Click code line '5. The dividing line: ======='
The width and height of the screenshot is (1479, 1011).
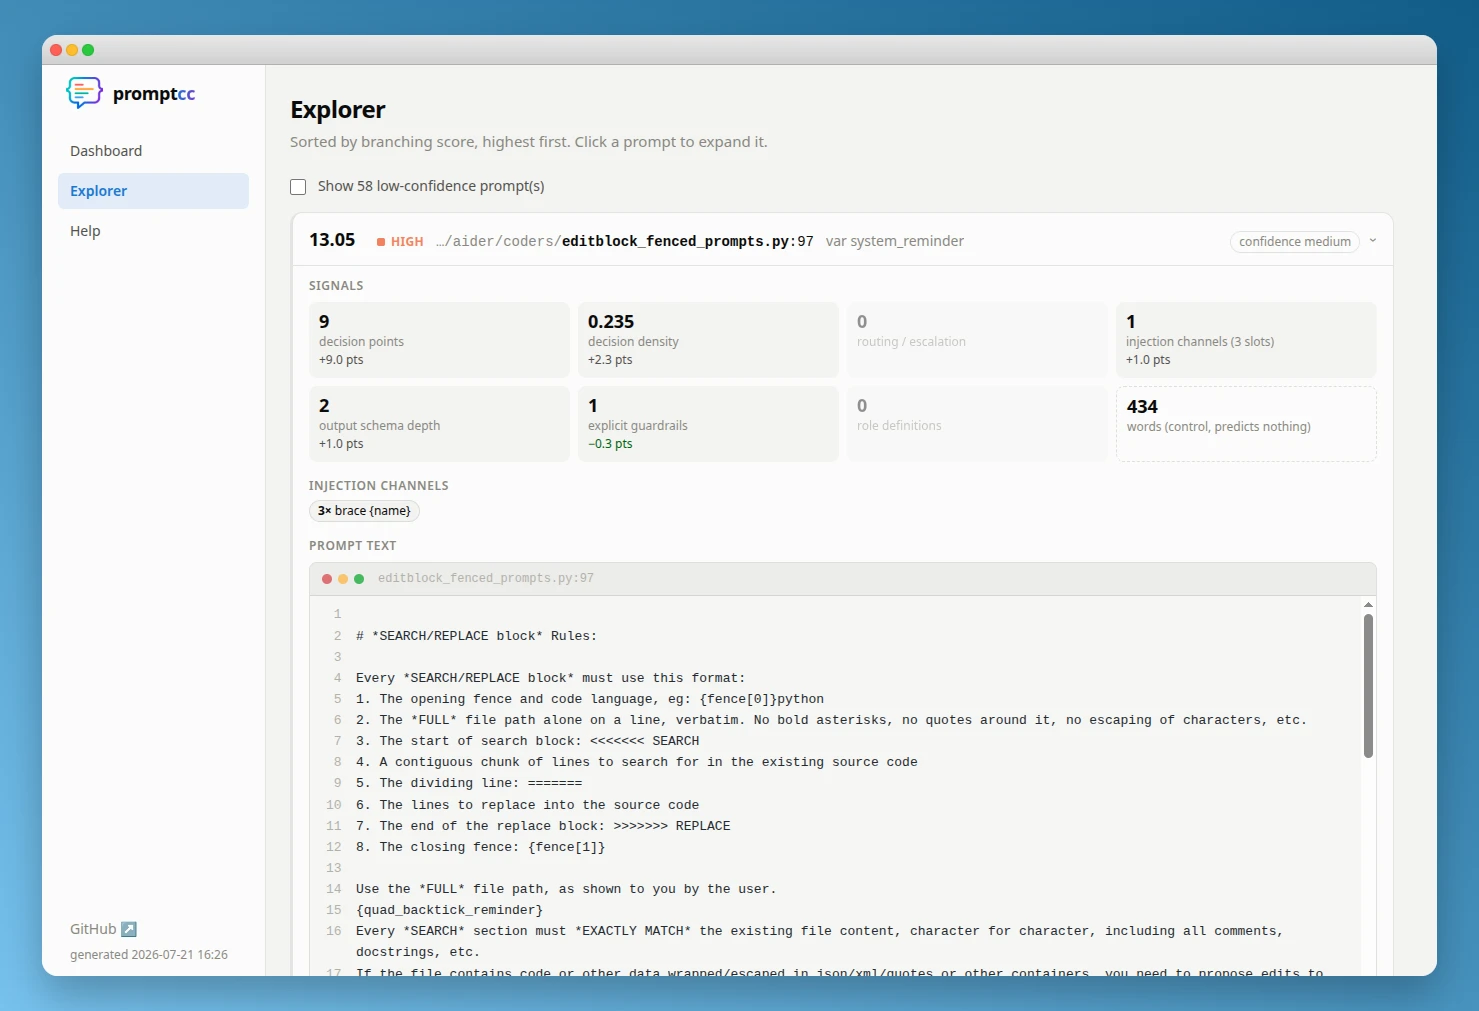point(469,783)
